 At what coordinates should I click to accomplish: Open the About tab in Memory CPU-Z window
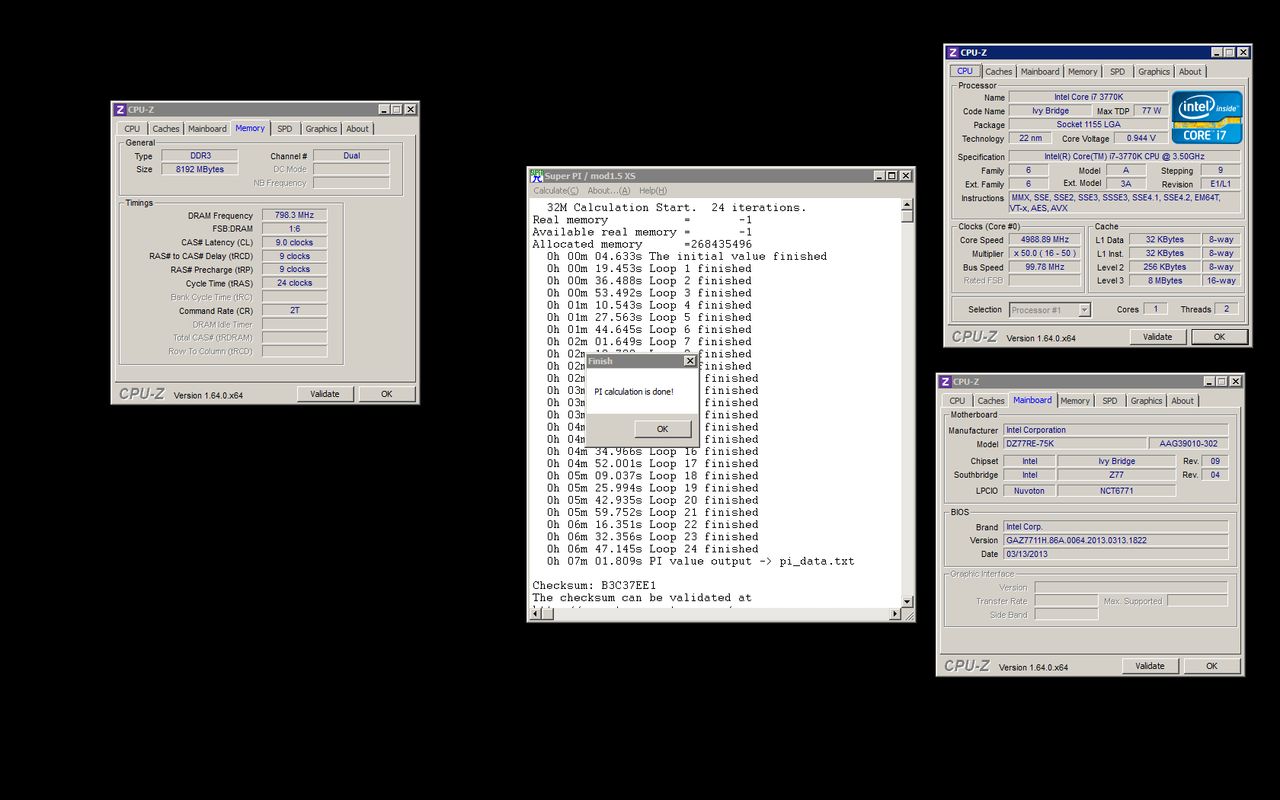357,128
